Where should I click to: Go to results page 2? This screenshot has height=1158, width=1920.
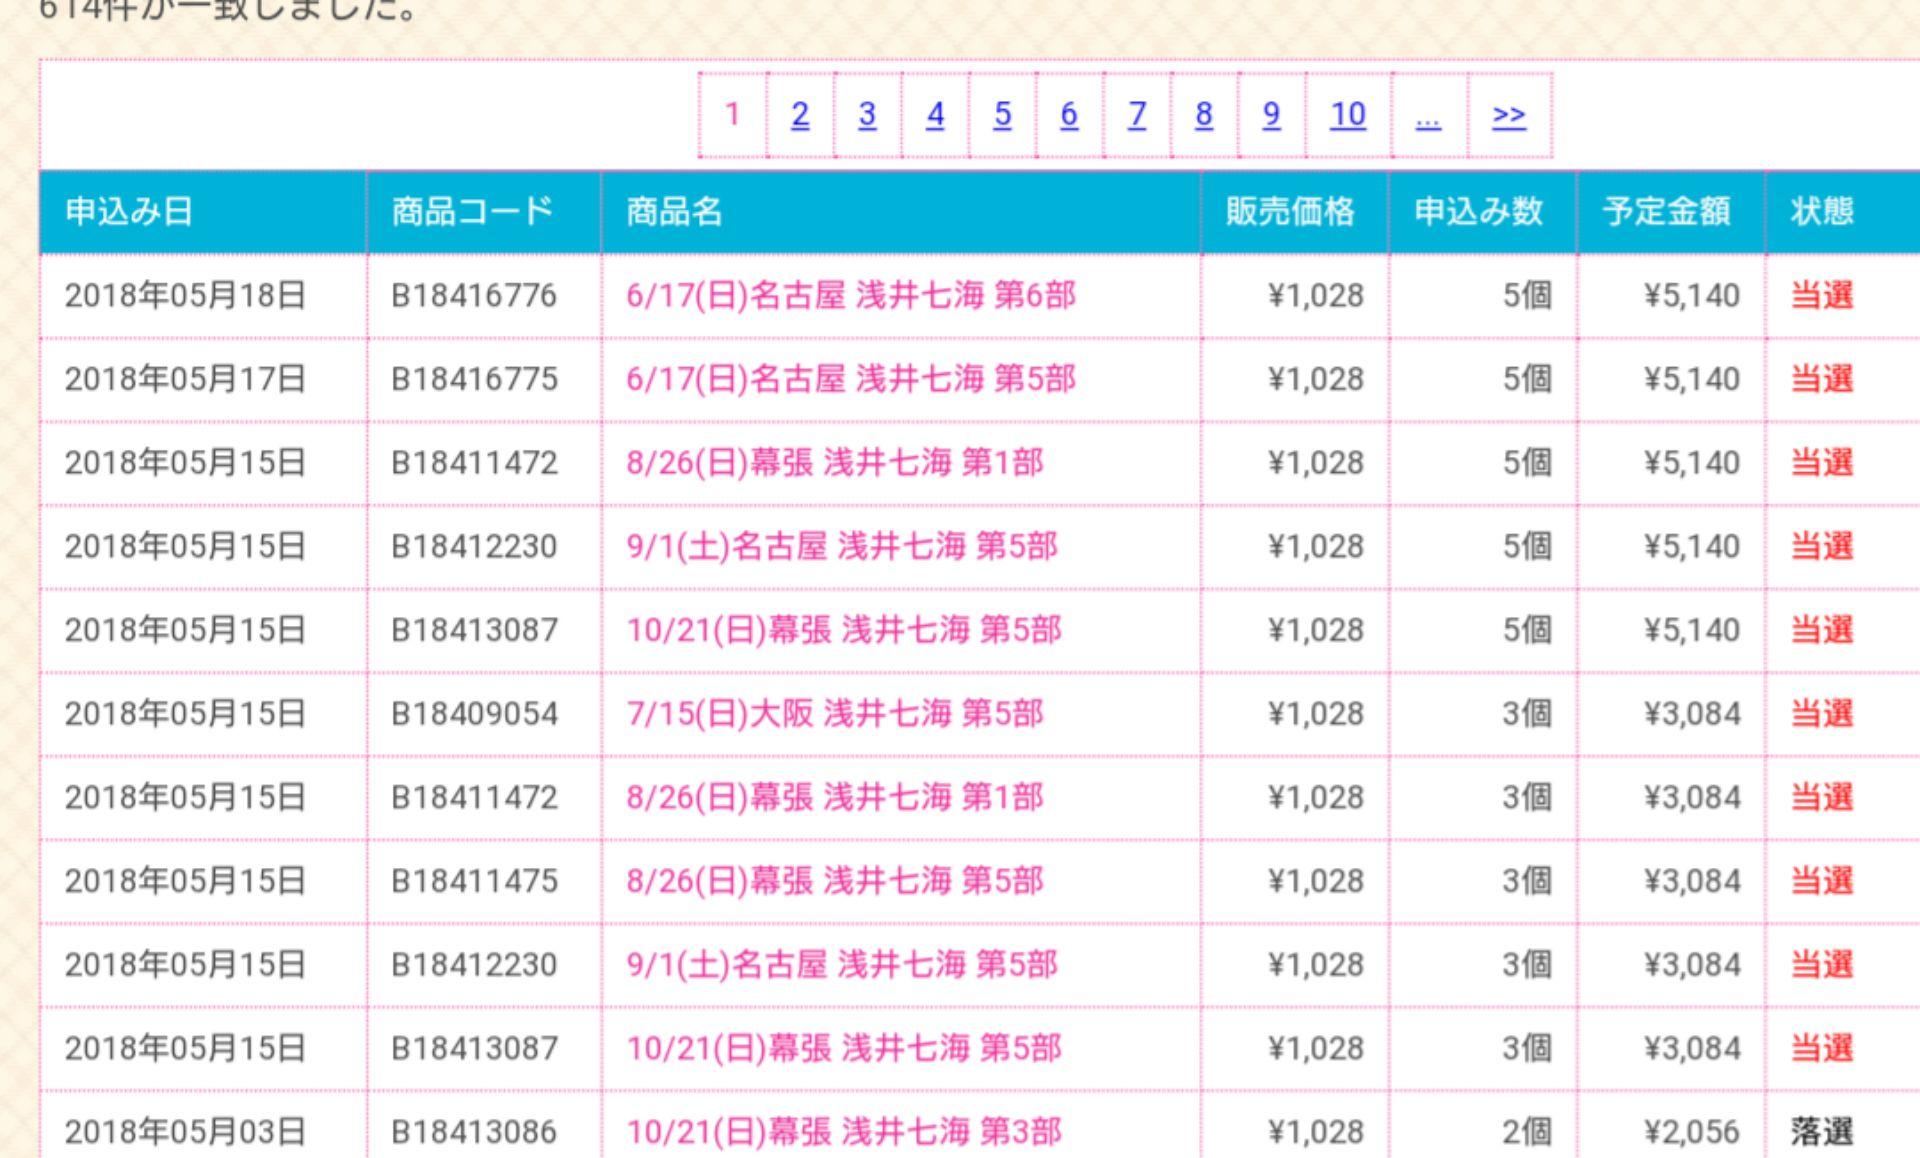point(800,115)
